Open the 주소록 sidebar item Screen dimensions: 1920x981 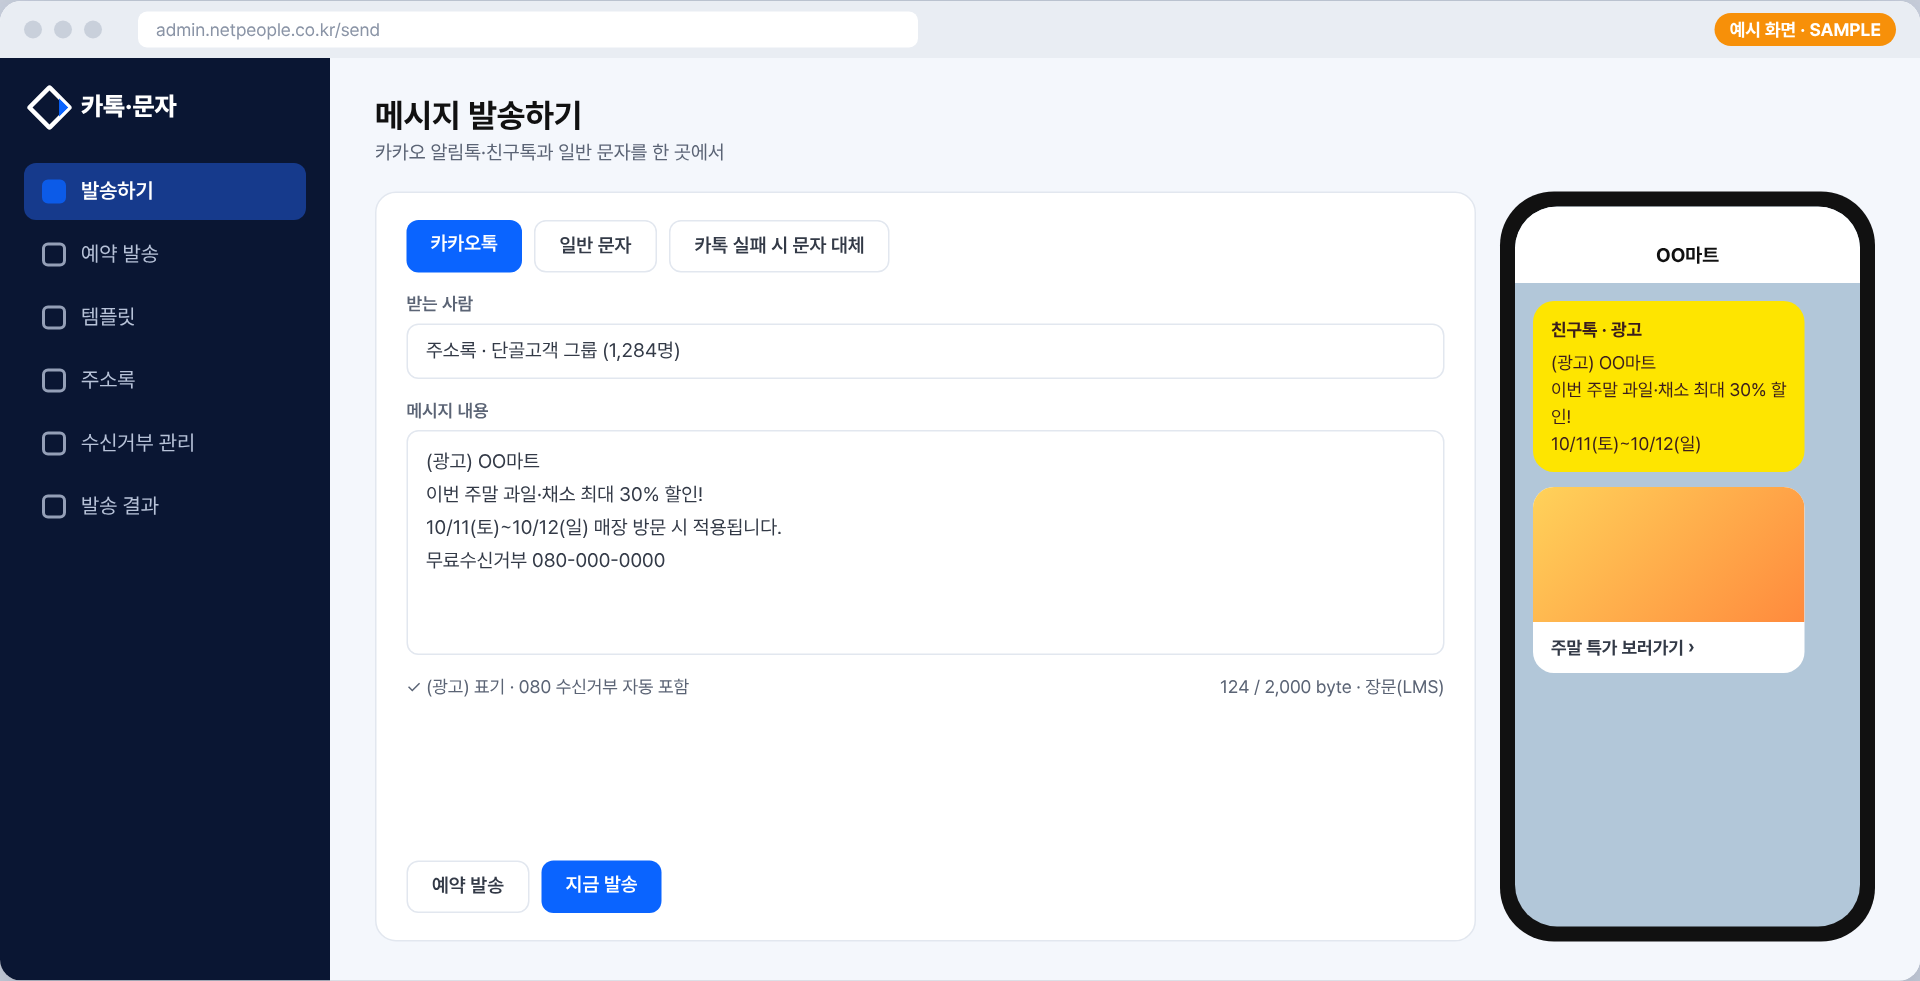point(165,380)
